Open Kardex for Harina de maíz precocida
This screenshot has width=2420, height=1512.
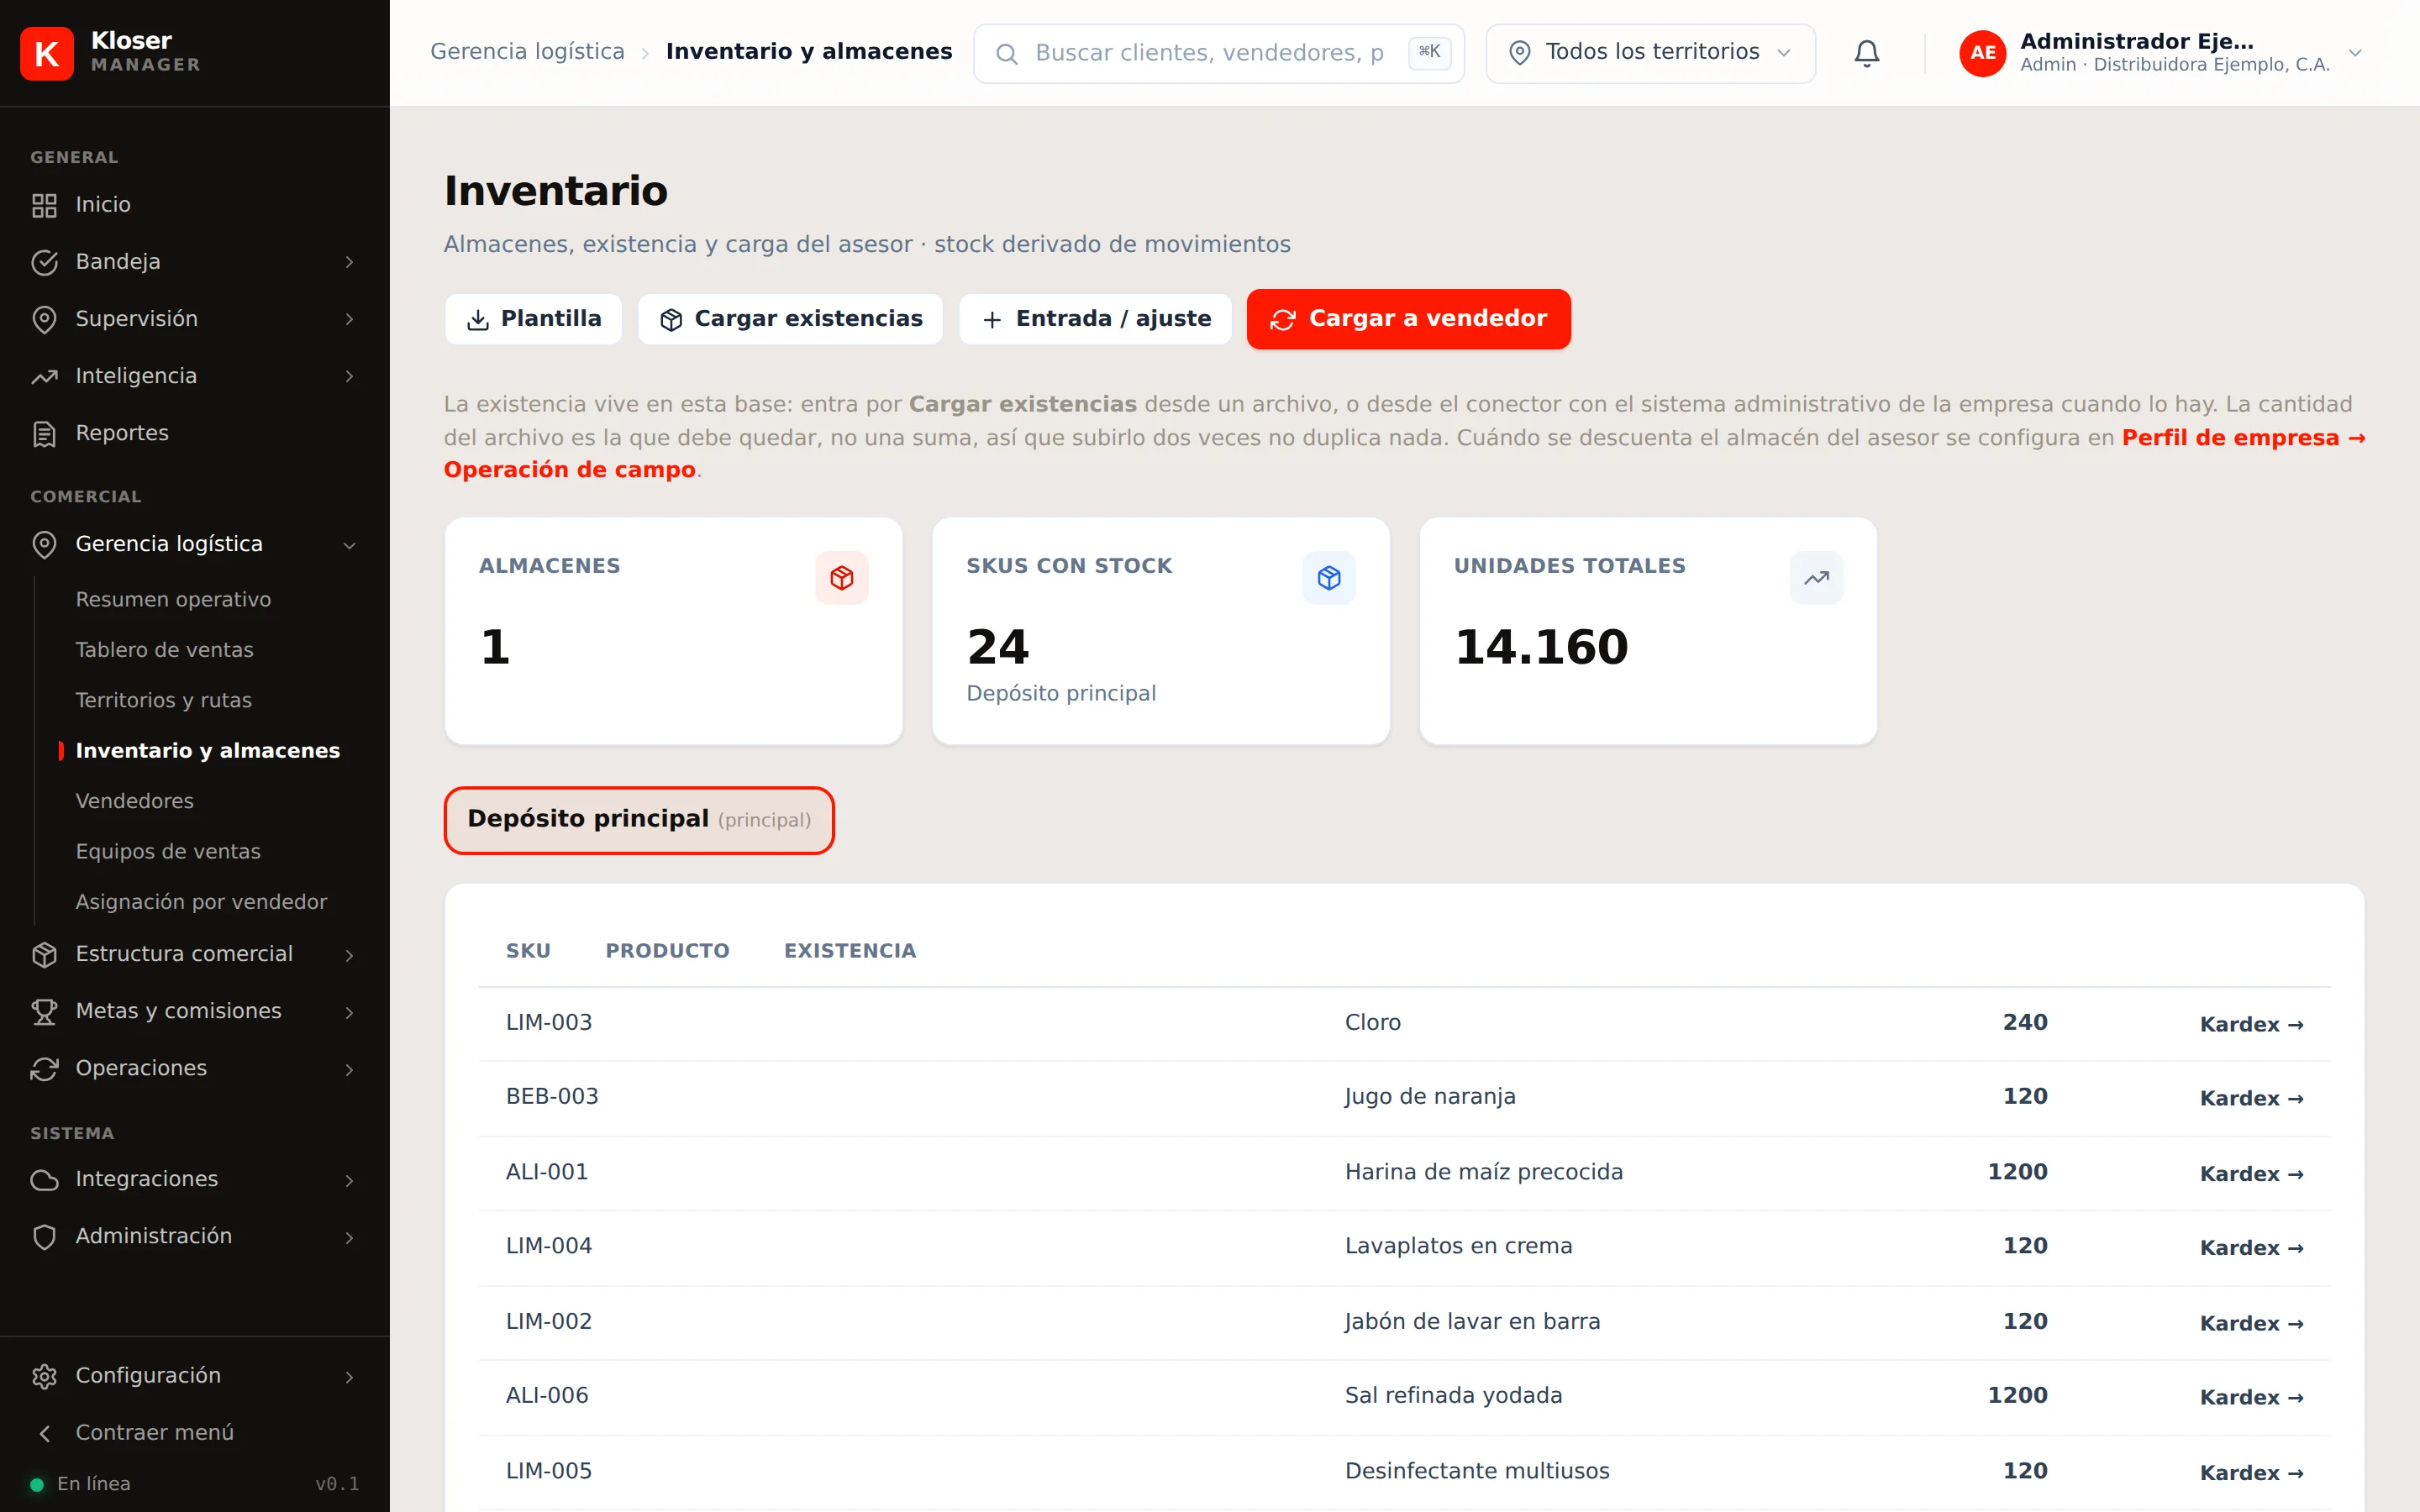[2251, 1173]
